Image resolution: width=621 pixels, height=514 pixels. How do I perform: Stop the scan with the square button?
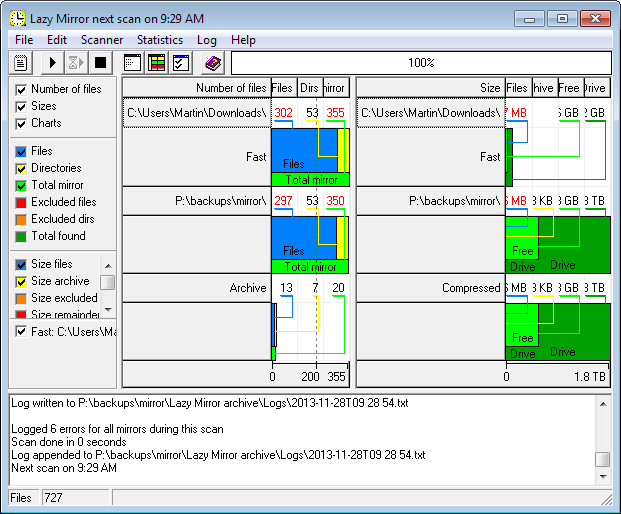100,63
